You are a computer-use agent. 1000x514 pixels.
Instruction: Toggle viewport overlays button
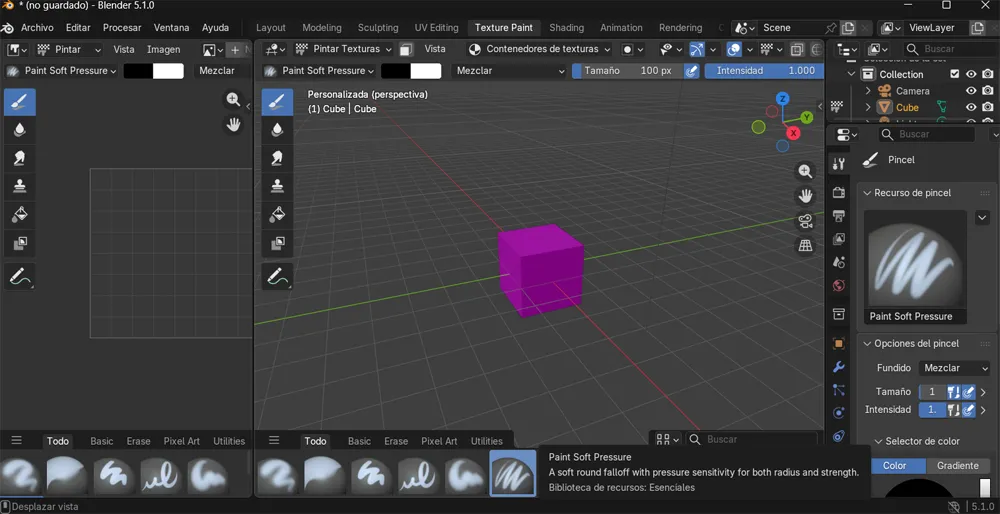pyautogui.click(x=734, y=49)
